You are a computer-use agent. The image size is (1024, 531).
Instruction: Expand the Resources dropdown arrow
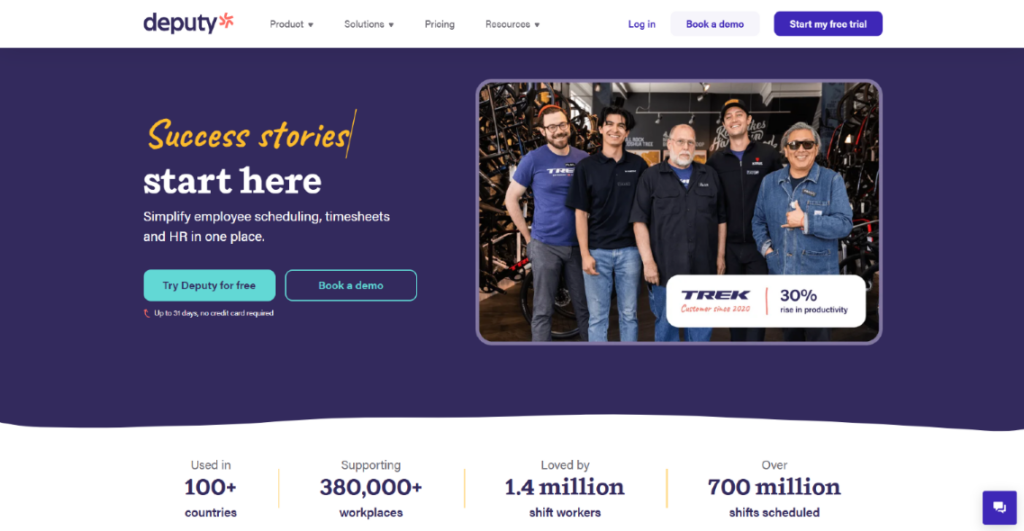click(x=537, y=25)
